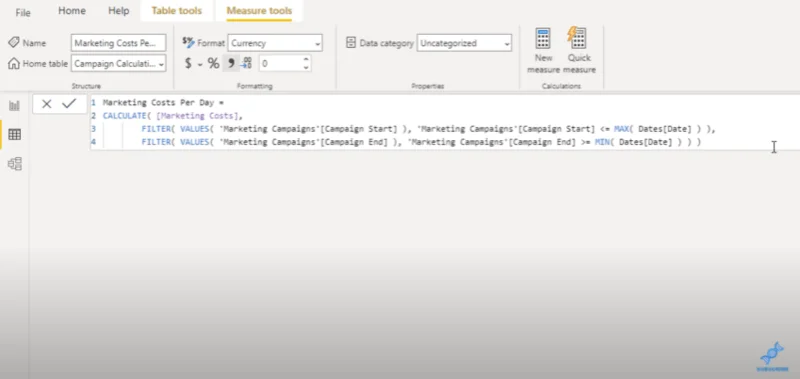Click the Name tag icon
This screenshot has width=800, height=379.
tap(14, 43)
